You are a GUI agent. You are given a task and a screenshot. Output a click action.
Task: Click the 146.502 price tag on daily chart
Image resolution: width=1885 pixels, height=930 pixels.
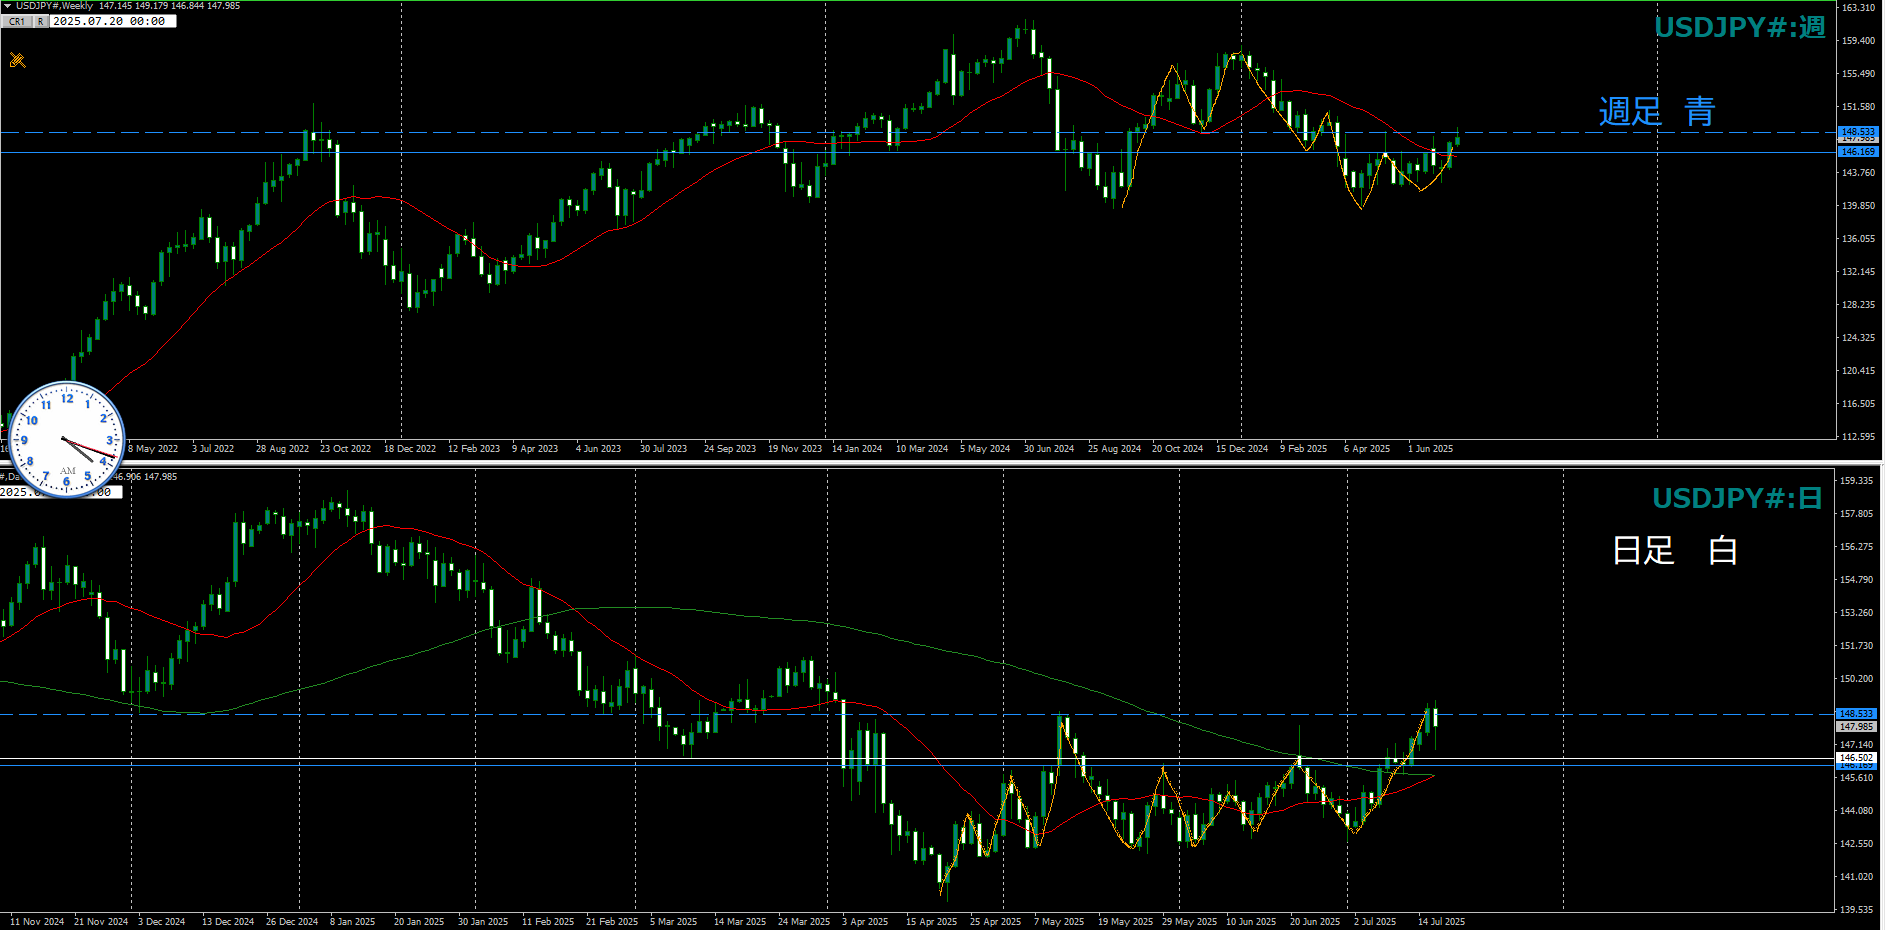click(1856, 758)
